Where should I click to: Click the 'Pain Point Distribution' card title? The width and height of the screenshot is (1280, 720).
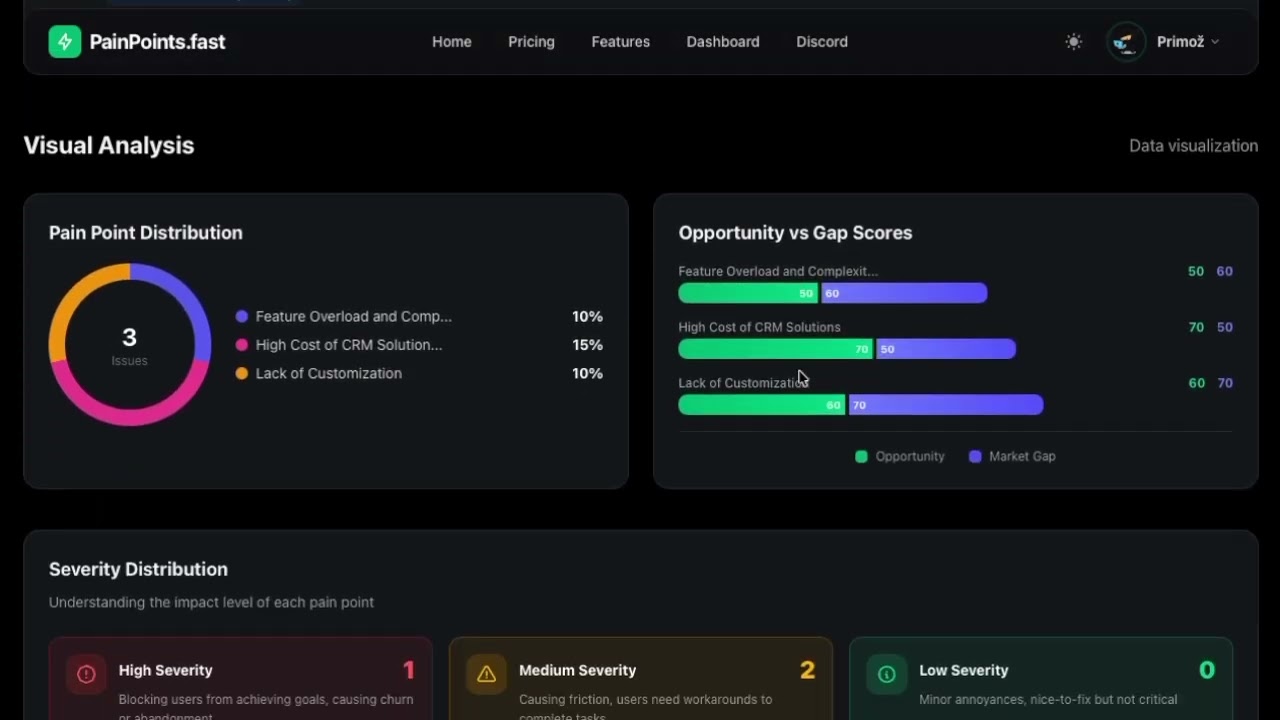(146, 233)
